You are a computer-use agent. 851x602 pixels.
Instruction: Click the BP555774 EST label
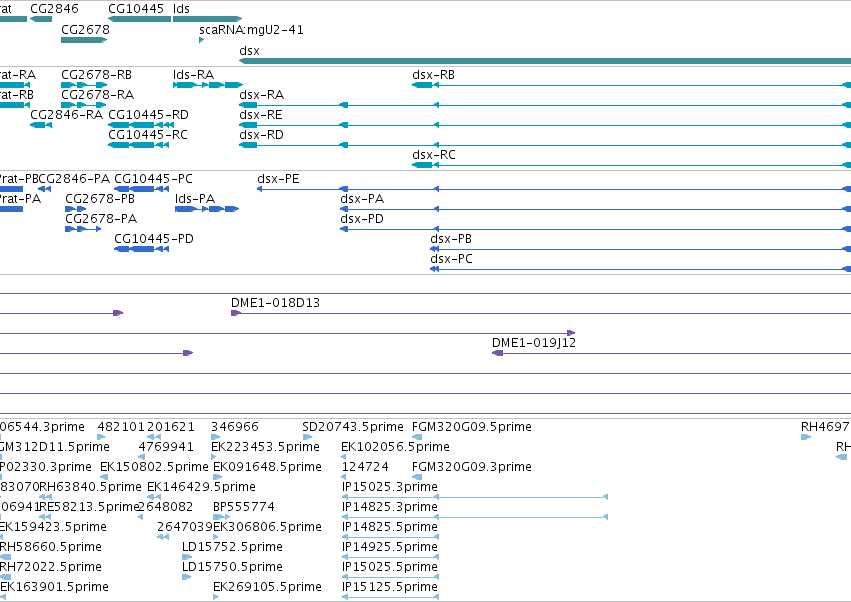coord(244,507)
